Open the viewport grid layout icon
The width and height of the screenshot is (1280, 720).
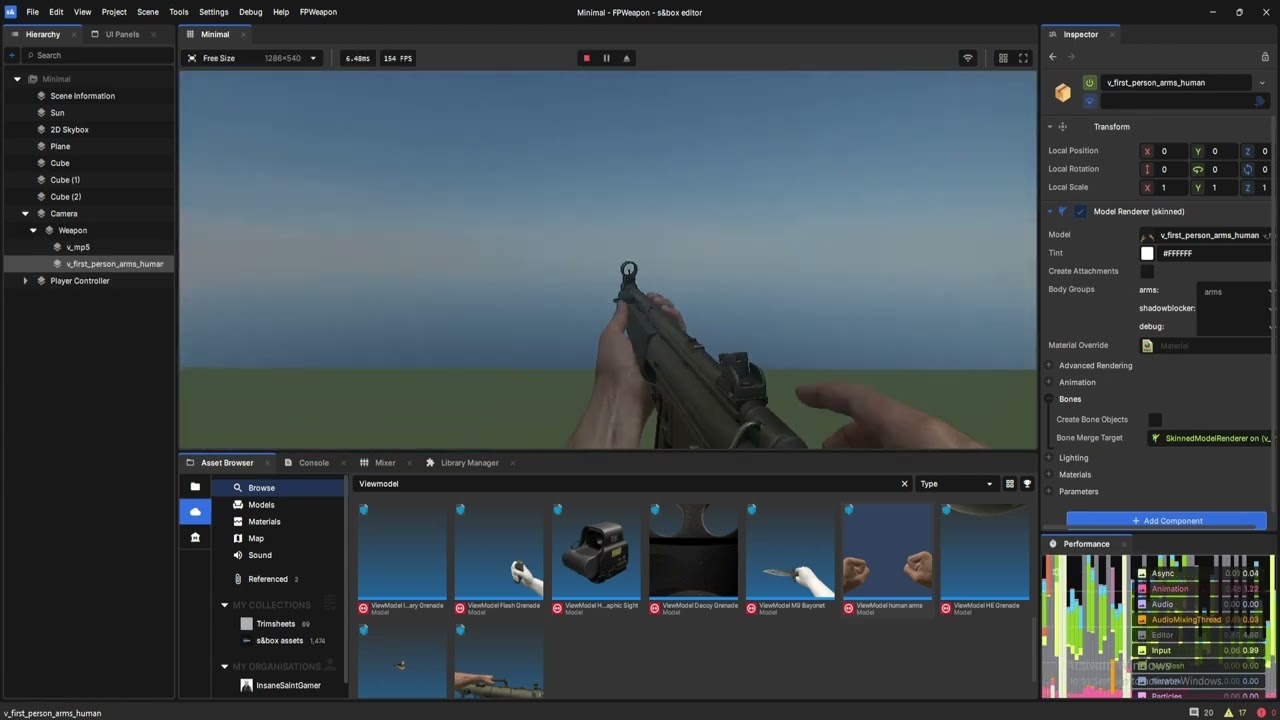[x=1003, y=58]
